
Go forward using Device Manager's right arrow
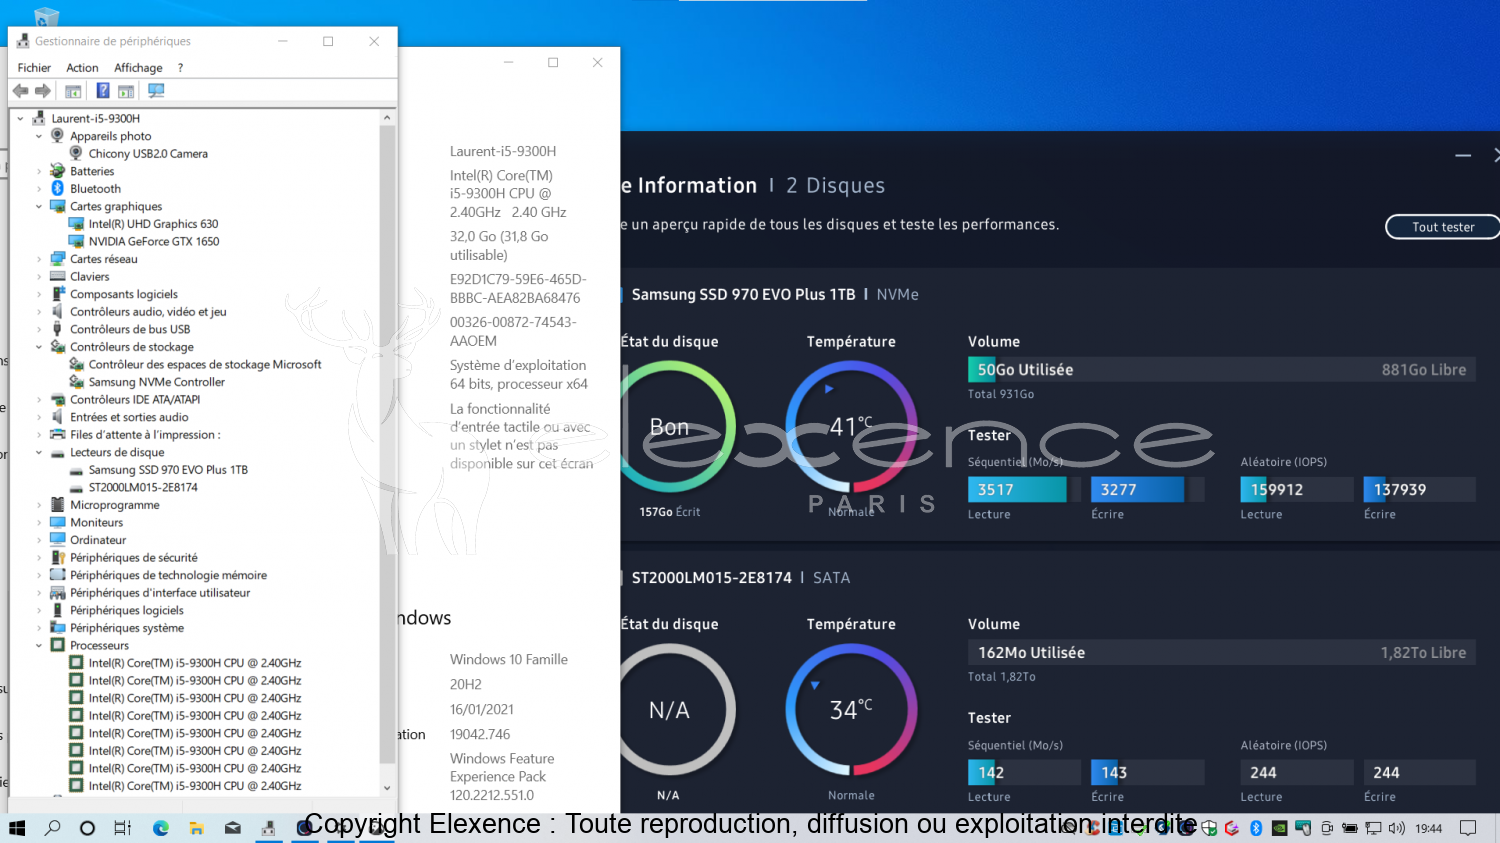(x=43, y=91)
